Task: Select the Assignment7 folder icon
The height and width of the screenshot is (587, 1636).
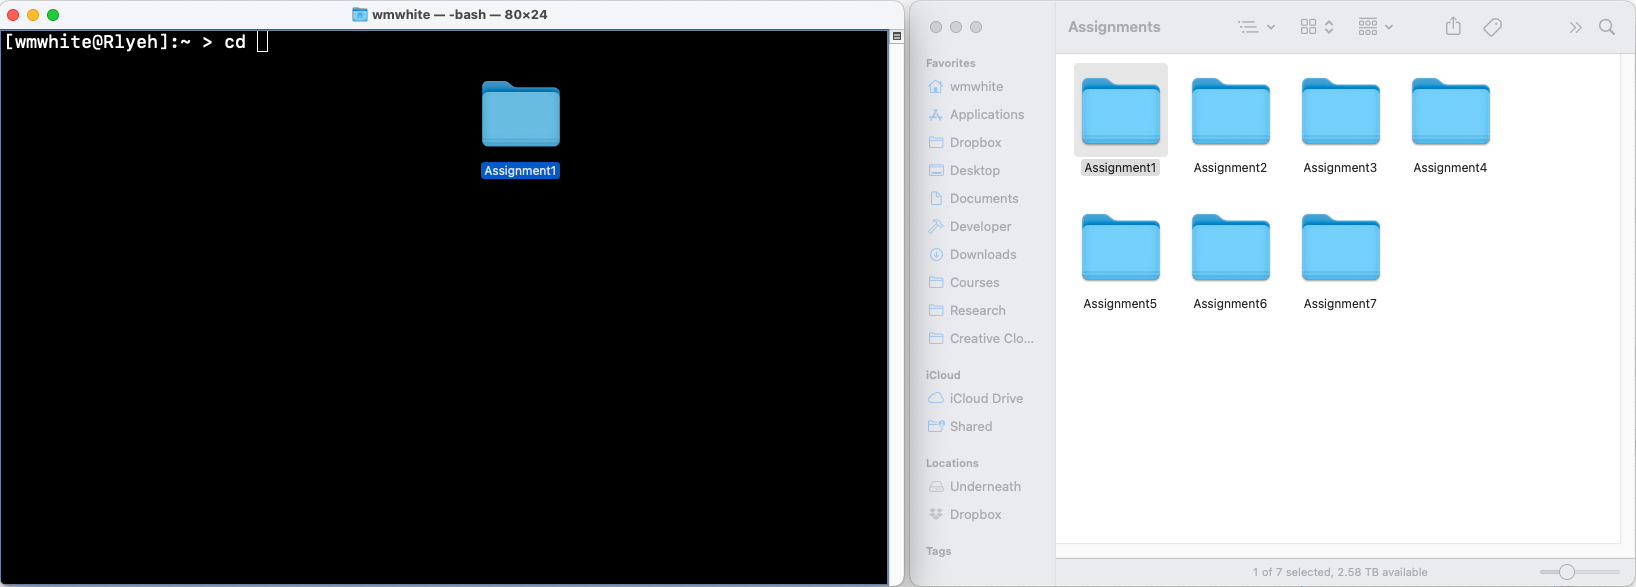Action: 1340,248
